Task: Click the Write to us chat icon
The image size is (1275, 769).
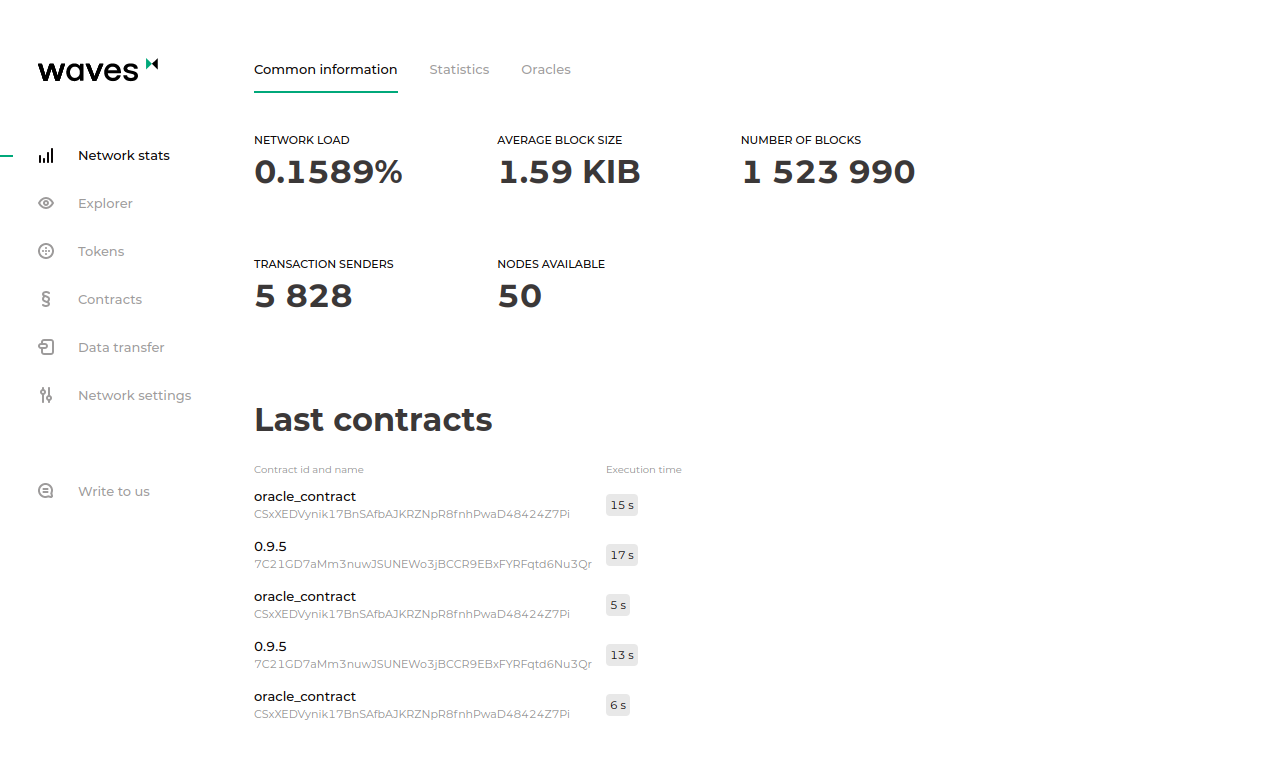Action: pos(46,491)
